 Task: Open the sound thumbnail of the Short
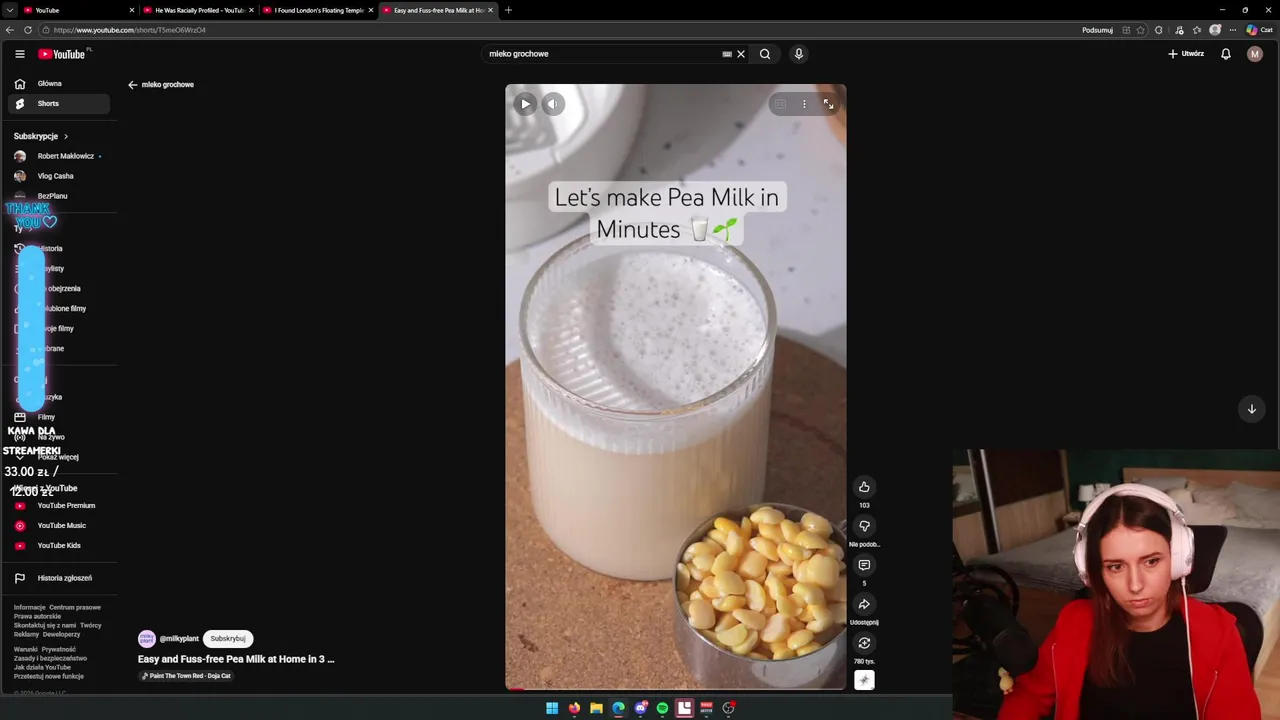point(864,680)
